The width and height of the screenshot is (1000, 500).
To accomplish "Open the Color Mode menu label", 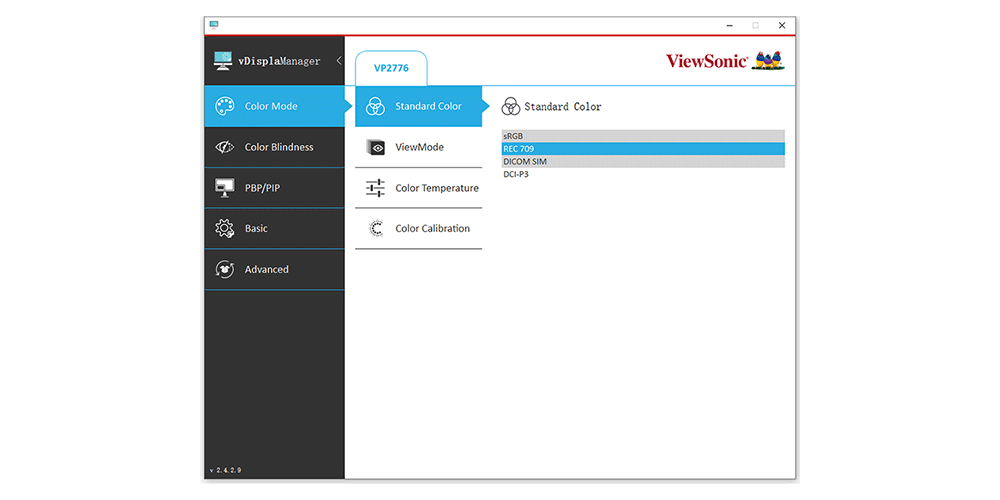I will tap(271, 107).
